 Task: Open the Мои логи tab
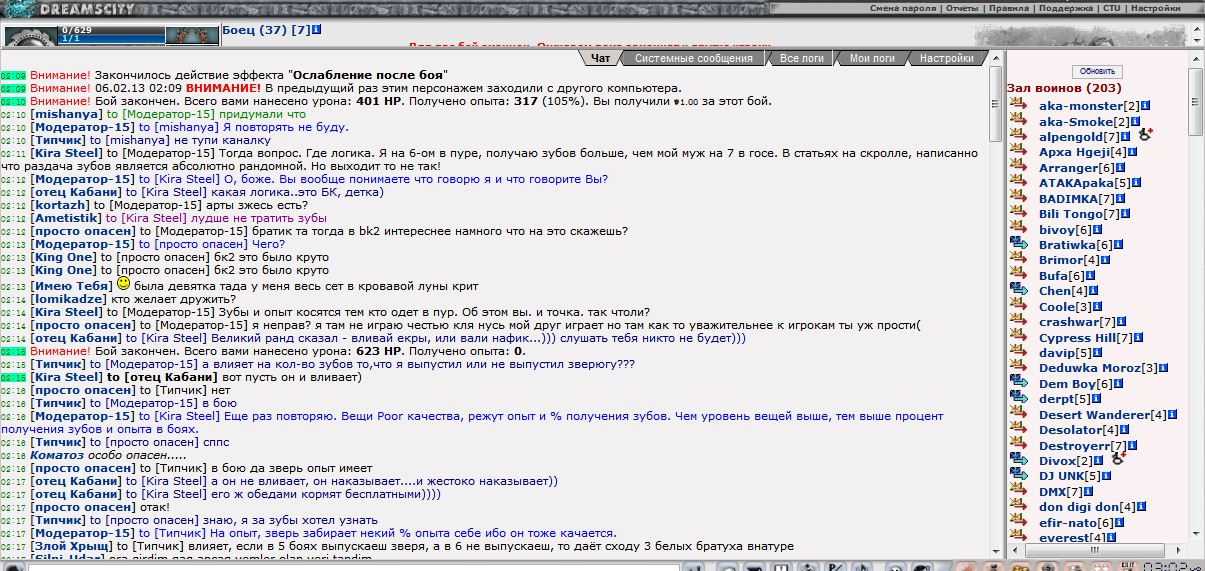(x=872, y=59)
